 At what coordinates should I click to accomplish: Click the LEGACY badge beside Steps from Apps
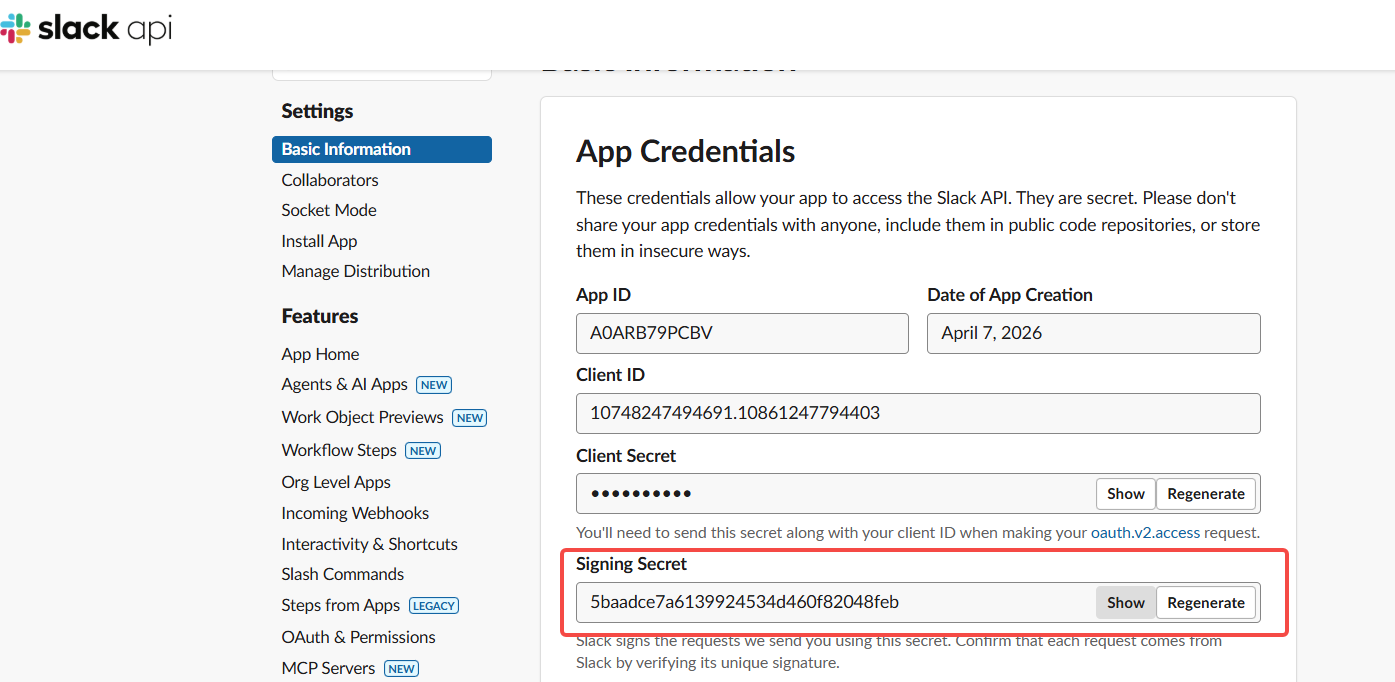[434, 606]
